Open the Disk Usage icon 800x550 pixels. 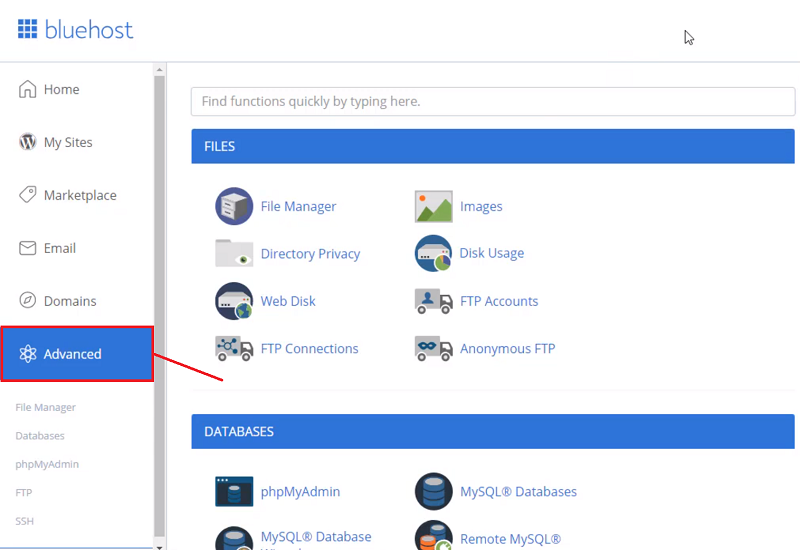433,254
